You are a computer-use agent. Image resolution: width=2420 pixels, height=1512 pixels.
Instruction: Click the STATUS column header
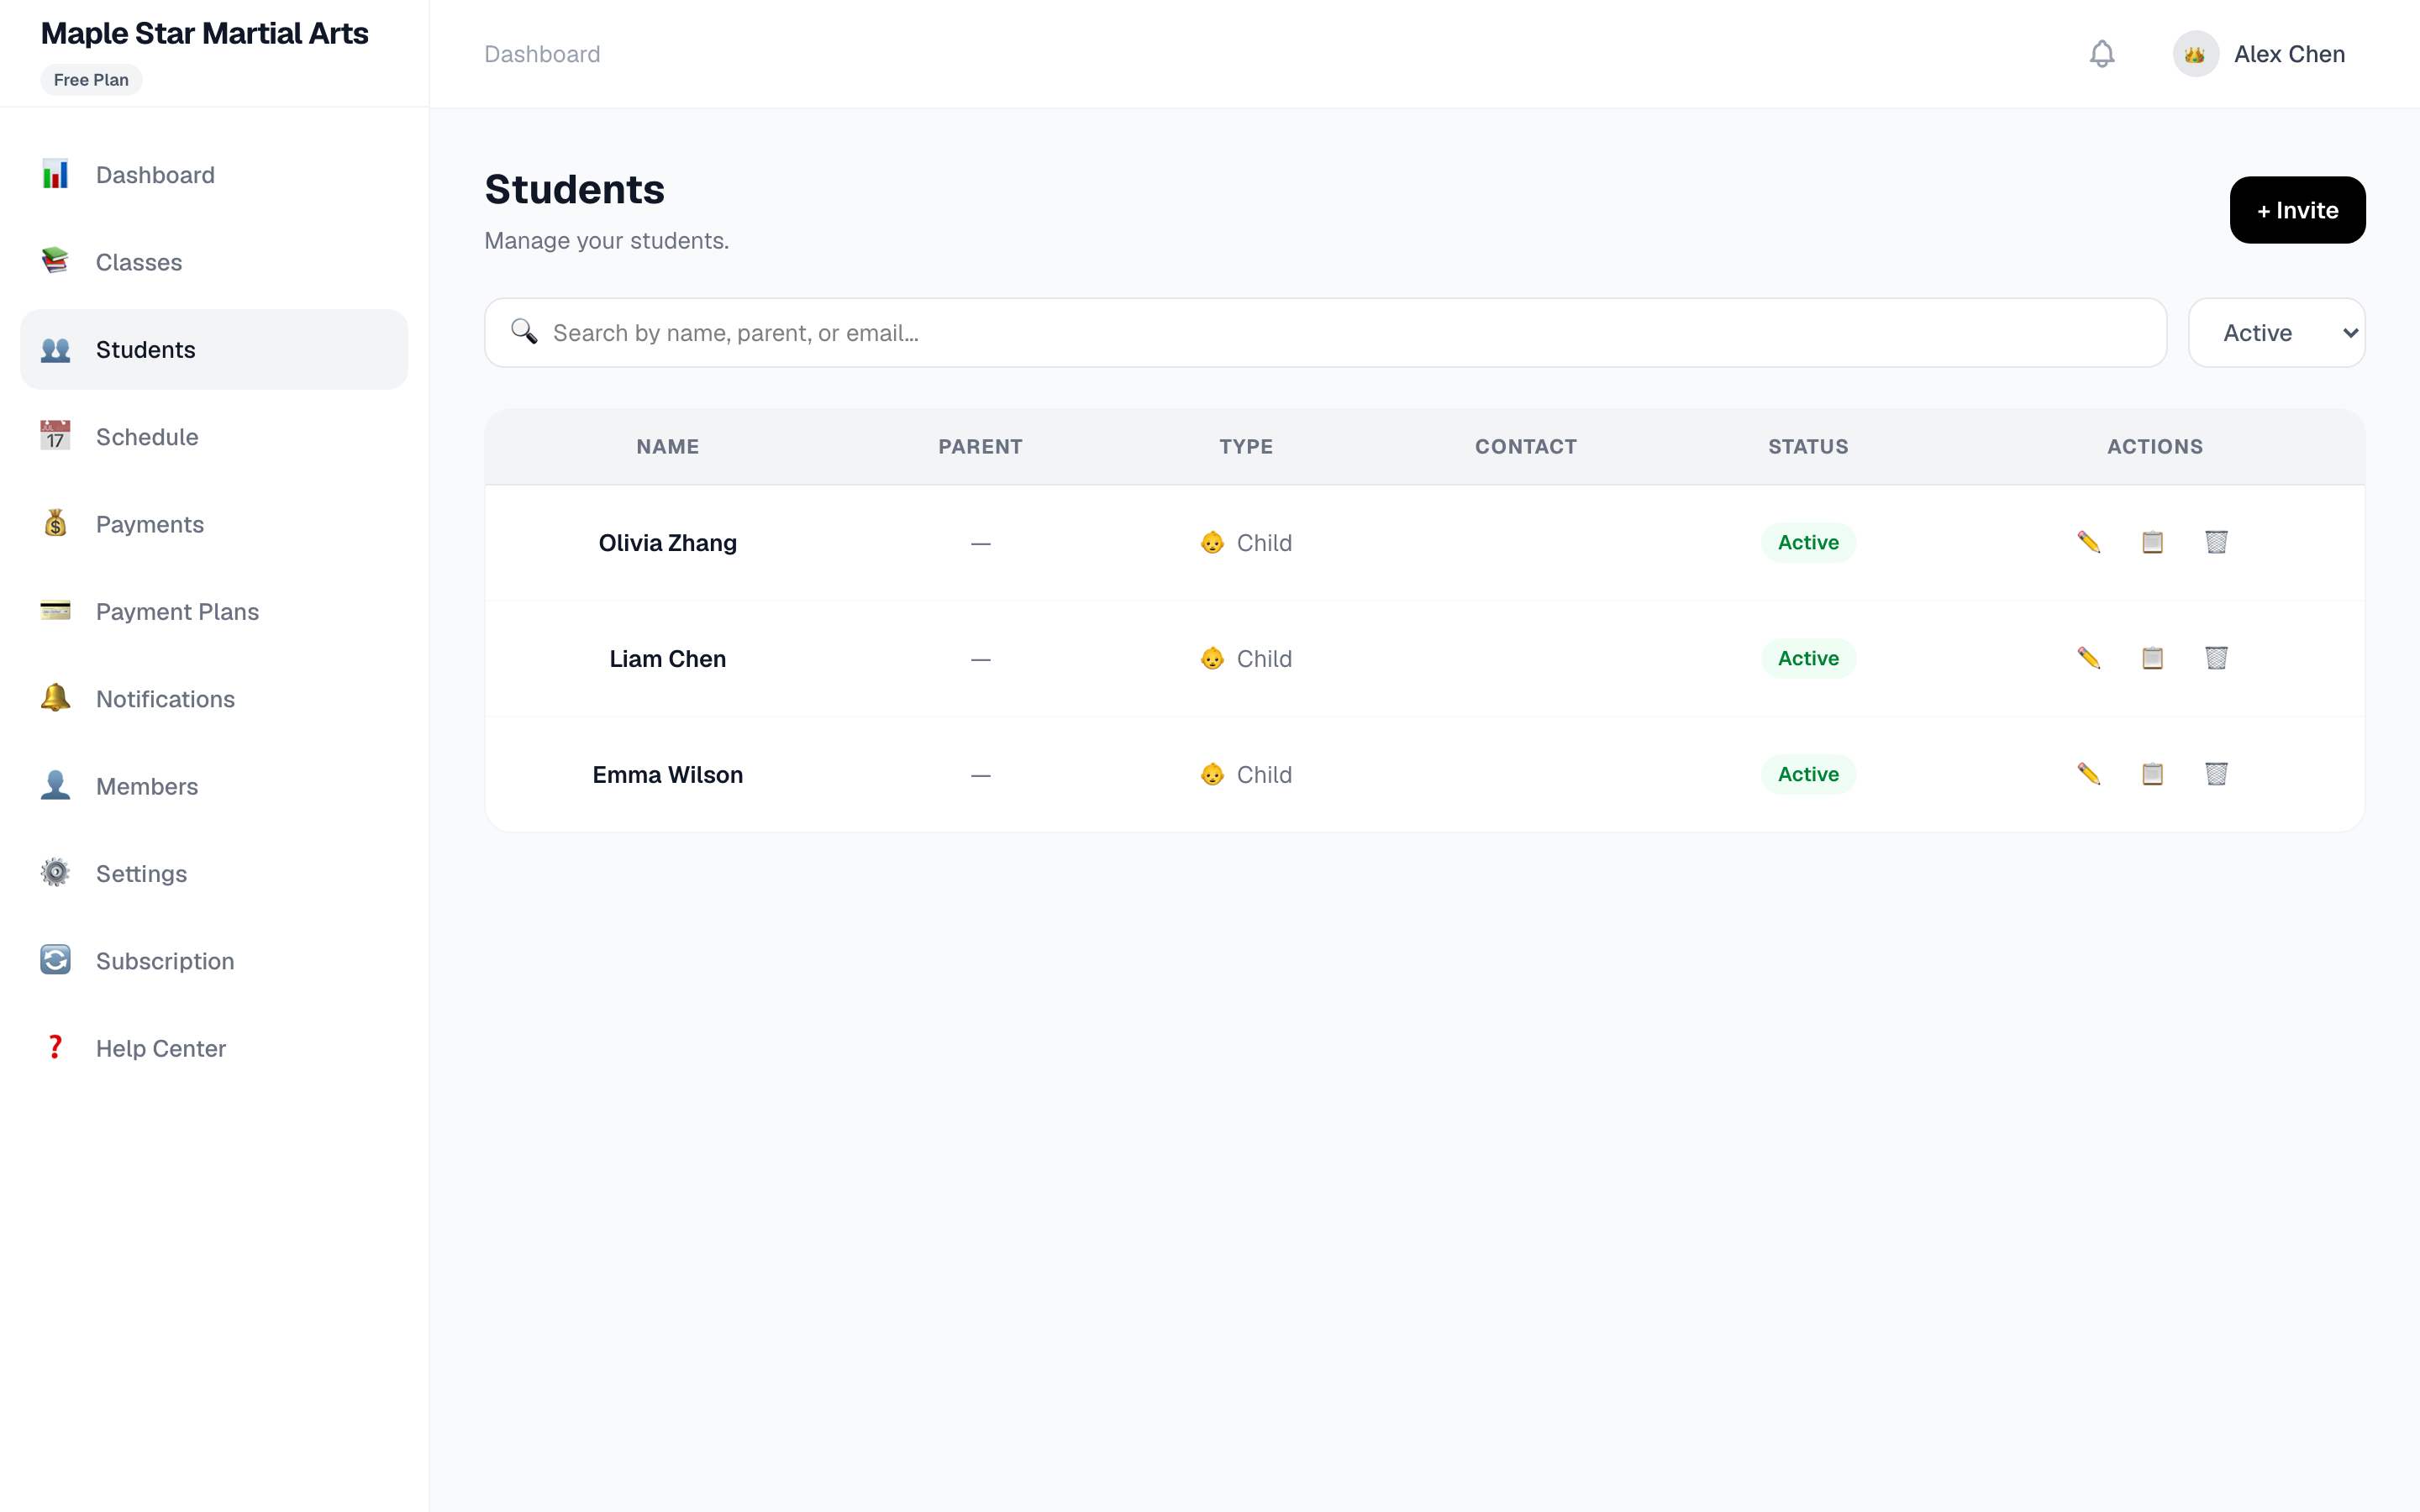[1808, 447]
